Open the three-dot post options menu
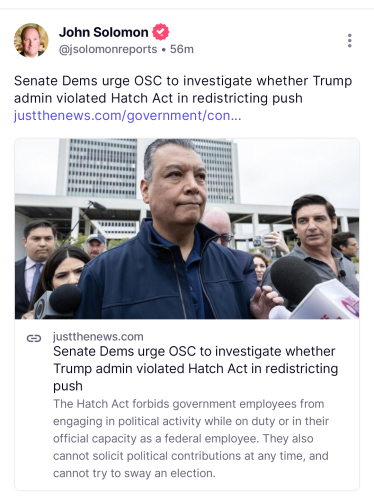 [x=349, y=41]
